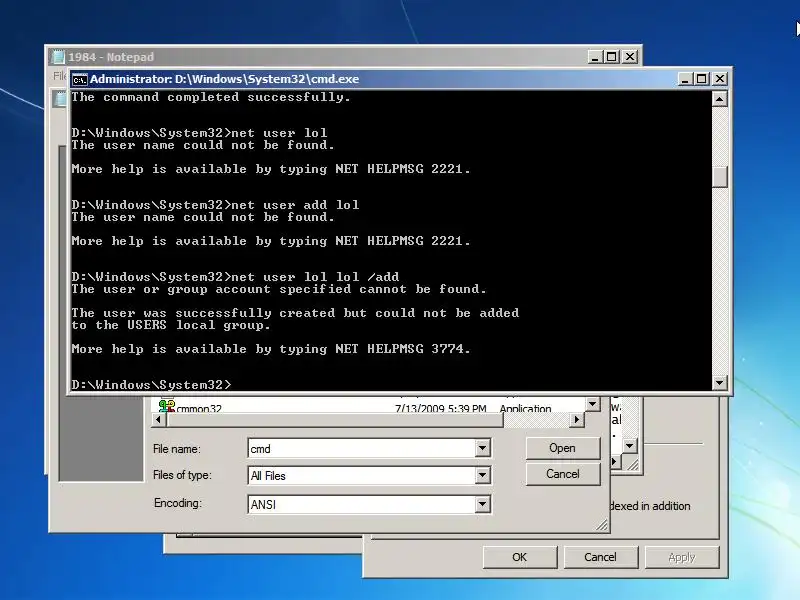Click the Notepad icon in 1984 title bar
800x600 pixels.
tap(59, 57)
